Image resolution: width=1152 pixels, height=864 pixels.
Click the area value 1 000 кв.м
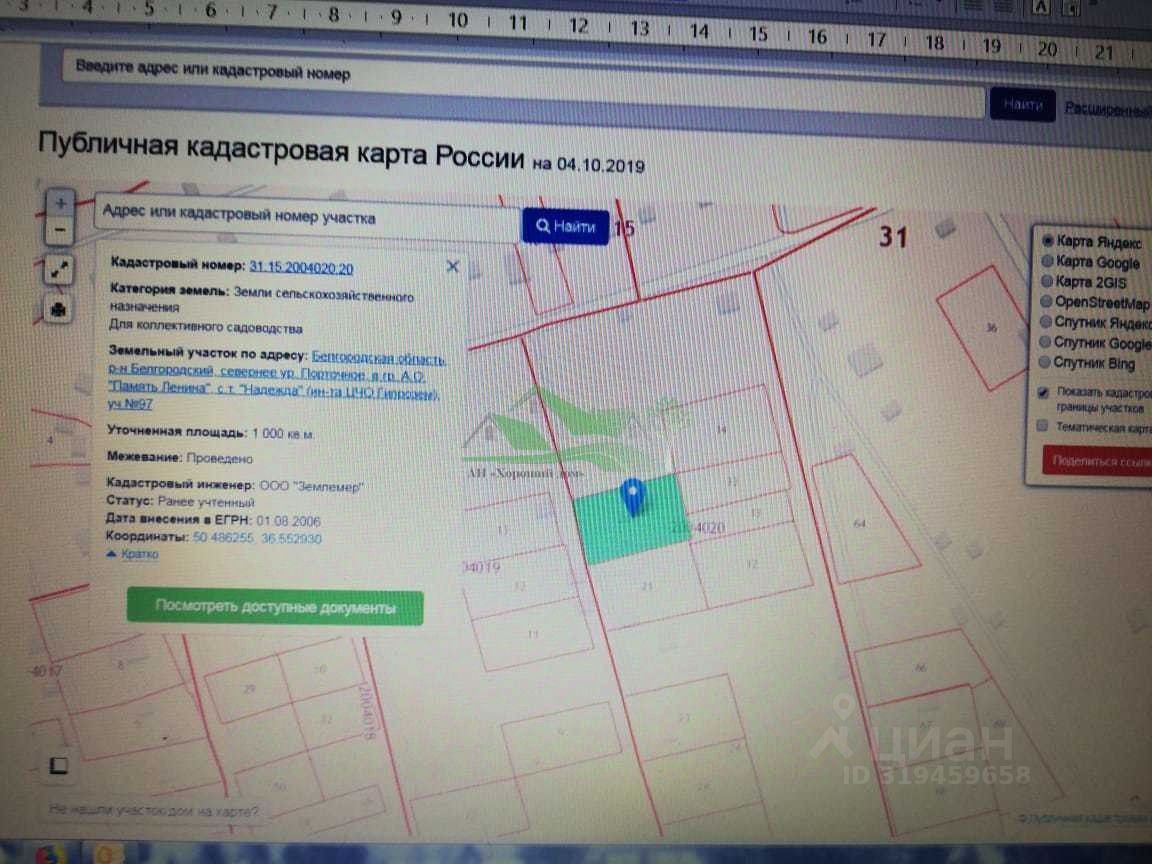[283, 433]
